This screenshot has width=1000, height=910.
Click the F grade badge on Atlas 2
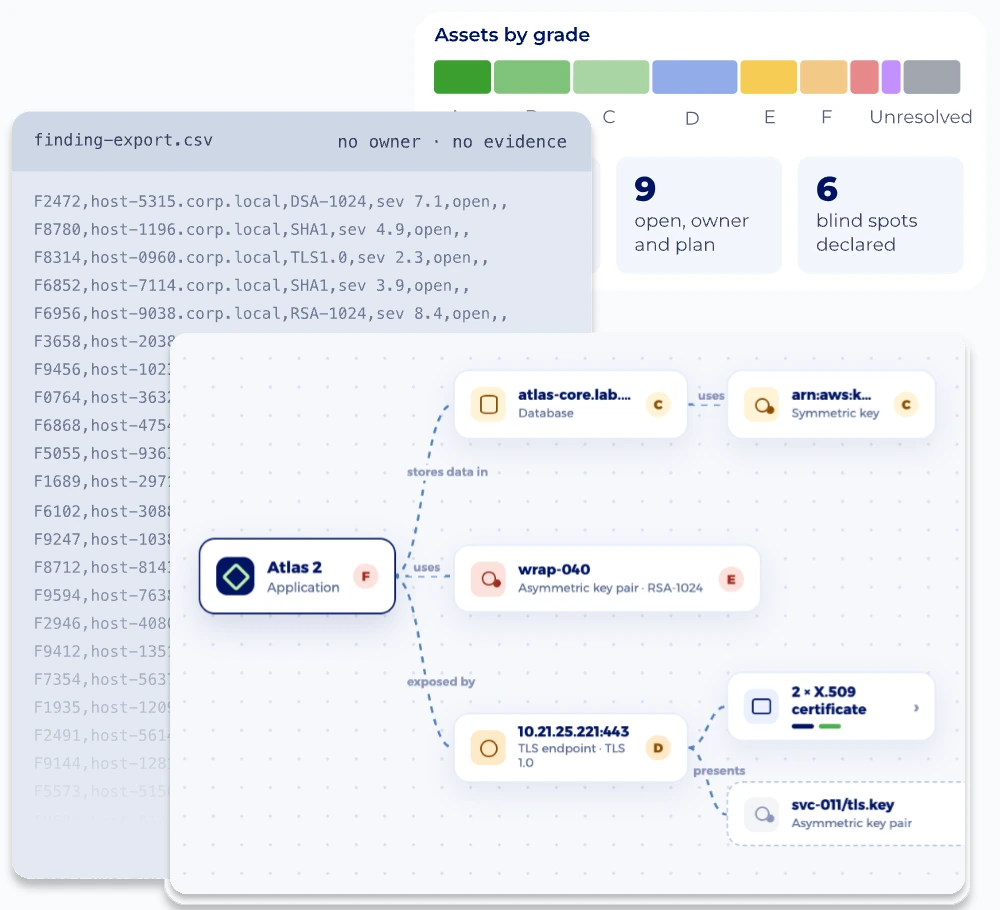point(365,576)
